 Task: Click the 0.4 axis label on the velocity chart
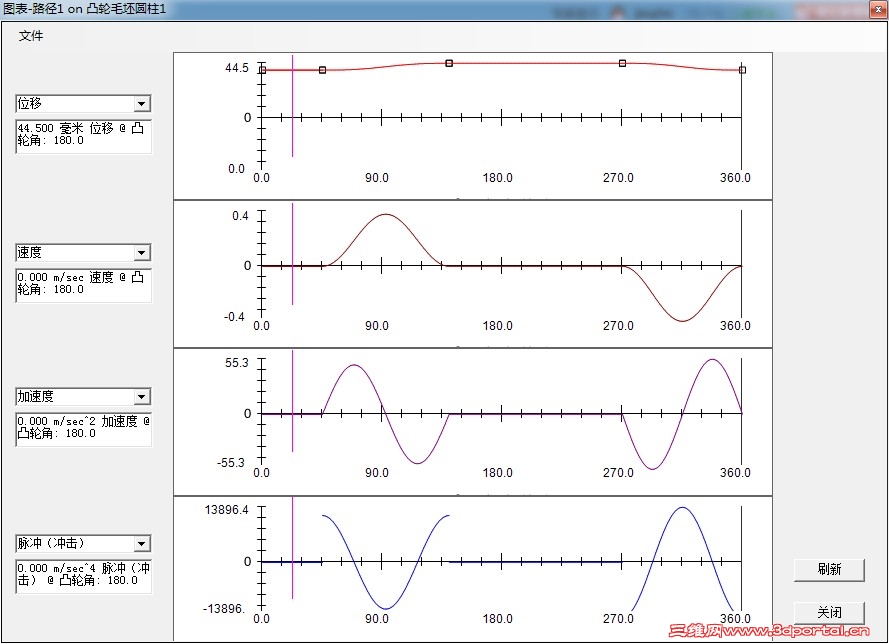click(x=240, y=216)
